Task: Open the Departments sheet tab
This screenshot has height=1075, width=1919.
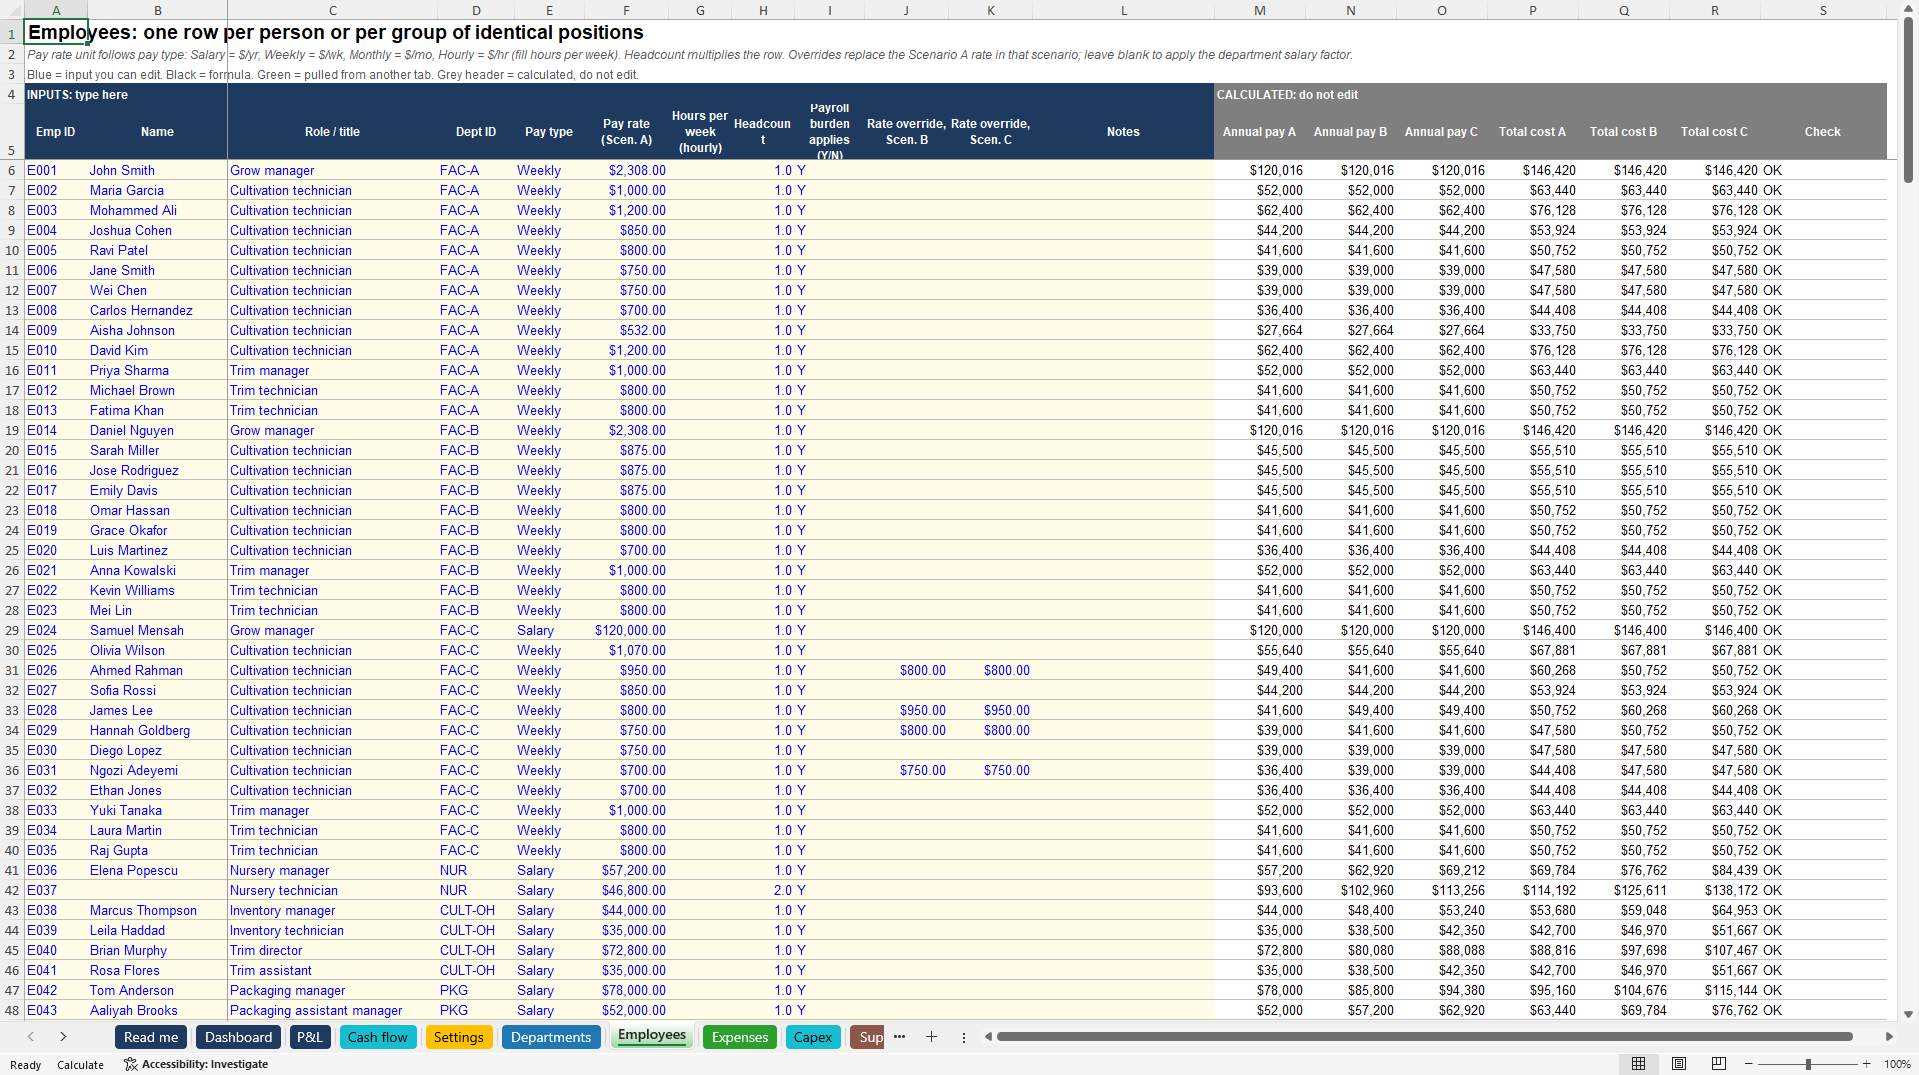Action: (x=551, y=1037)
